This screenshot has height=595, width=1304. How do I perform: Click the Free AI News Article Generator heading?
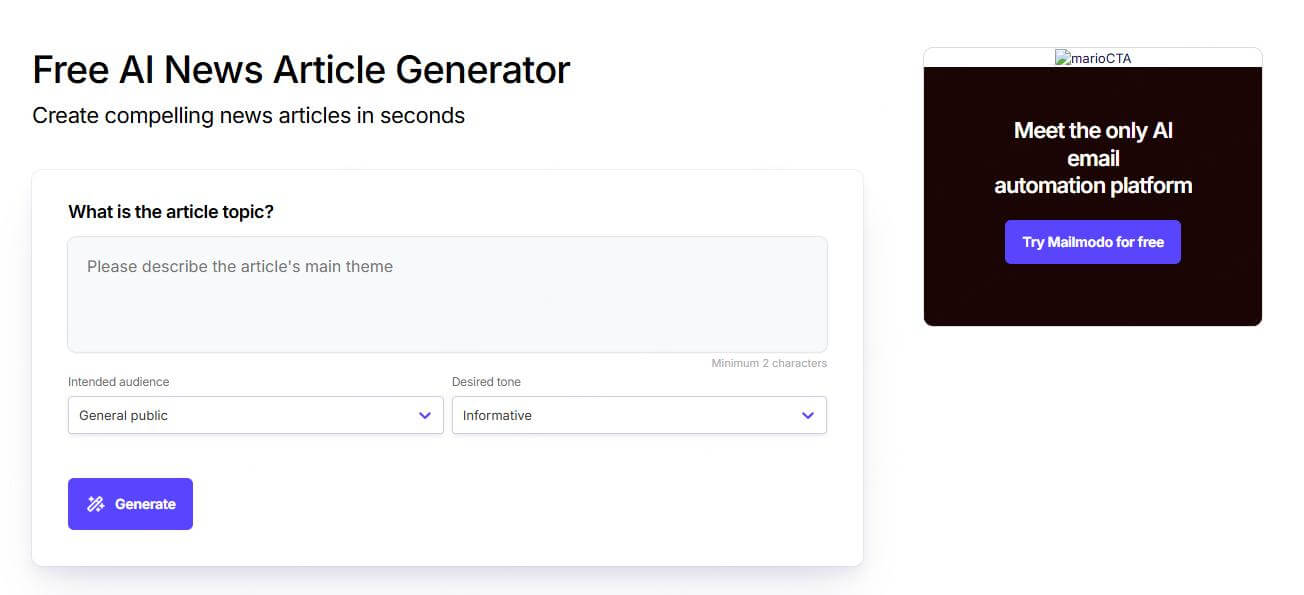[x=301, y=69]
